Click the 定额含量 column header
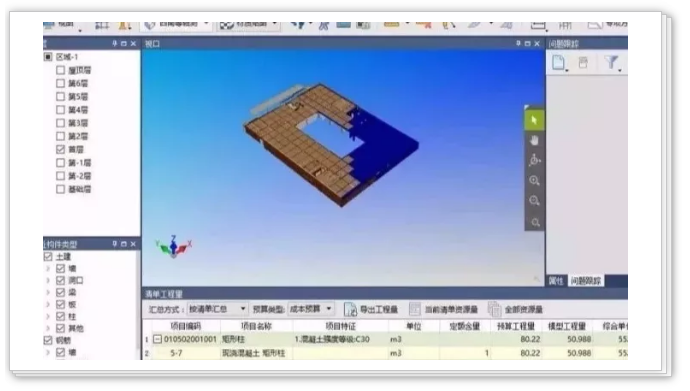The image size is (690, 391). click(465, 326)
